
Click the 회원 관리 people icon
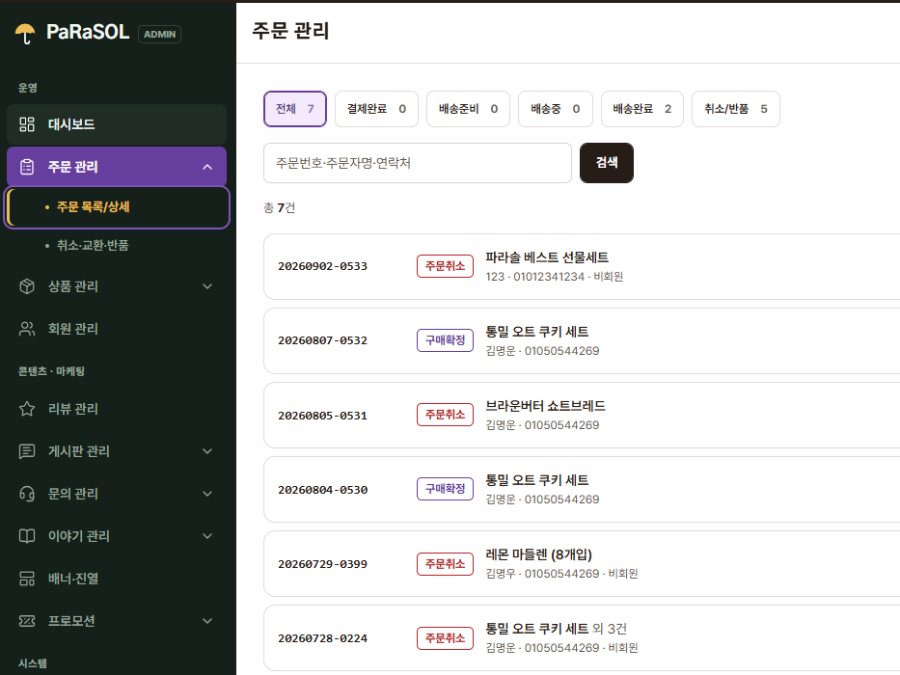click(27, 329)
